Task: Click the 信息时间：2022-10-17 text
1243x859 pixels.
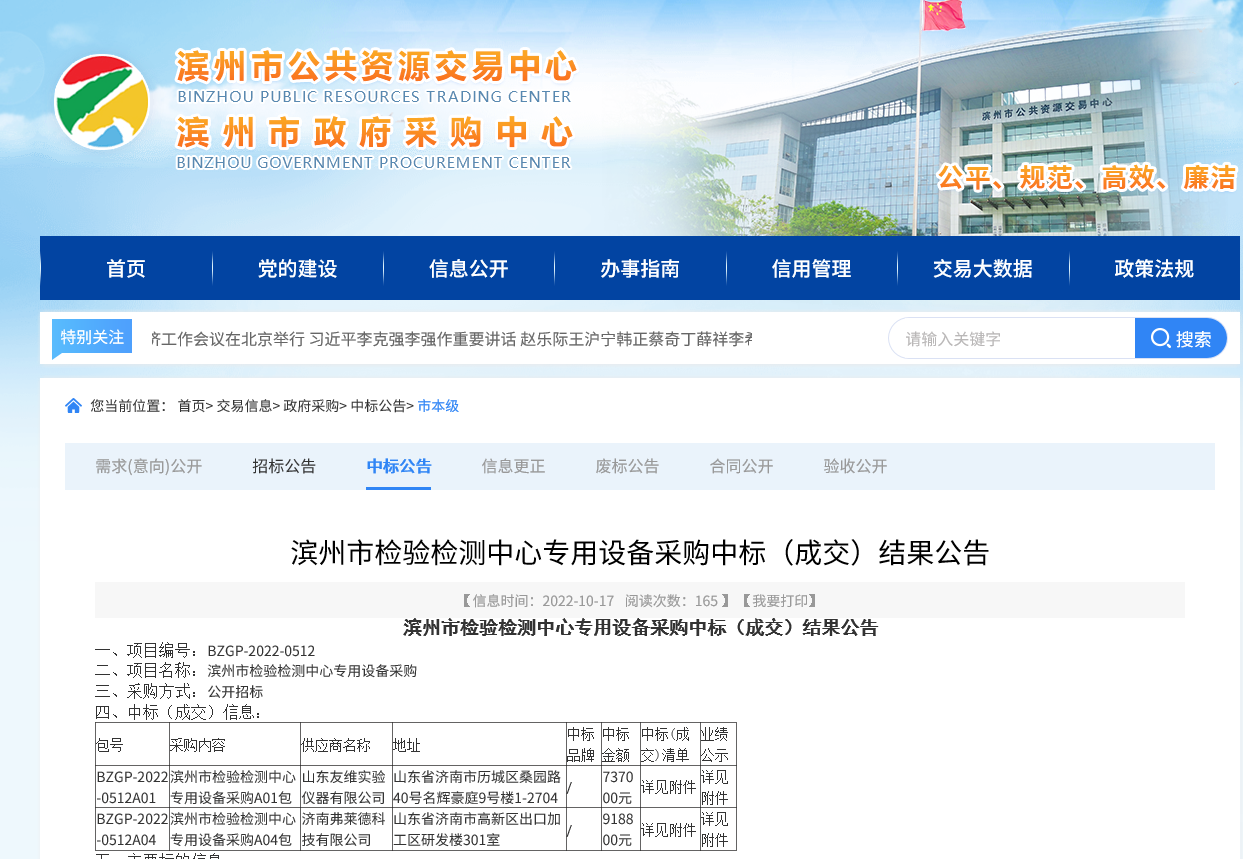Action: point(543,601)
